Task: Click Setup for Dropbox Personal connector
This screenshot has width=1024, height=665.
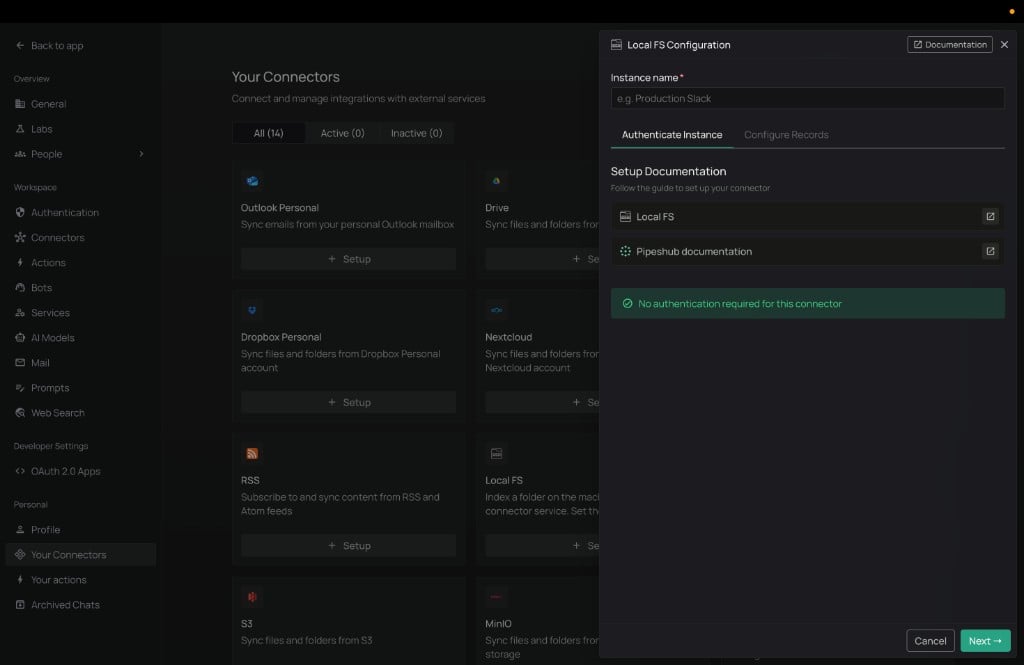Action: point(348,402)
